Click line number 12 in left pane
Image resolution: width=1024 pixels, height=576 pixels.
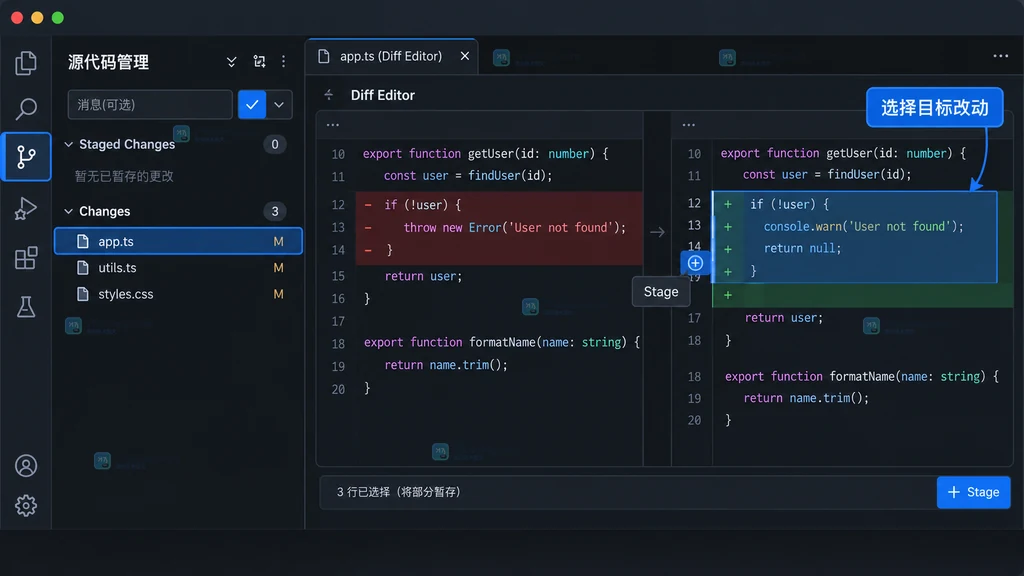tap(338, 205)
